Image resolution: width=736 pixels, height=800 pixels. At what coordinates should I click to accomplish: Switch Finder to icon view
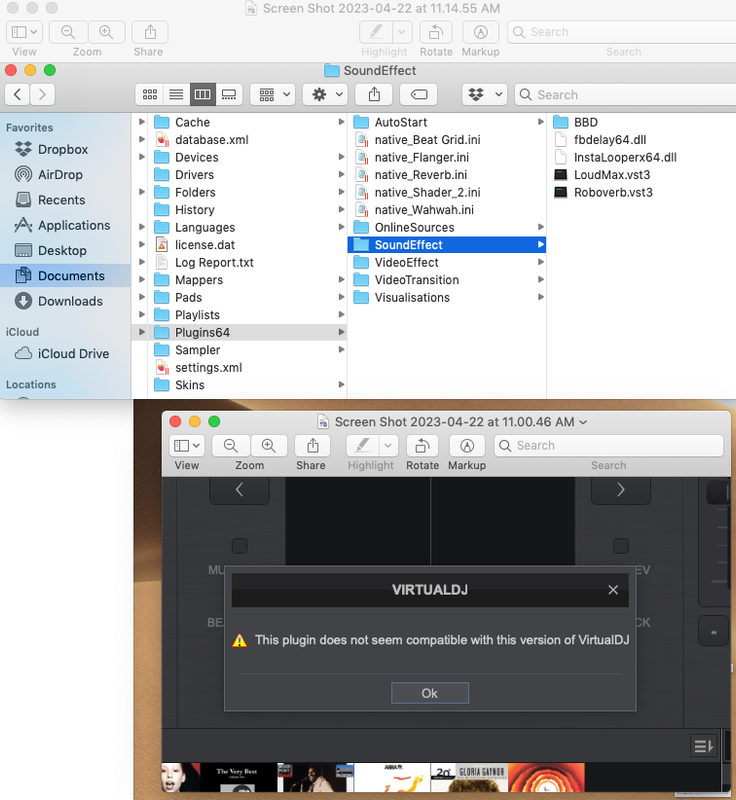(149, 94)
